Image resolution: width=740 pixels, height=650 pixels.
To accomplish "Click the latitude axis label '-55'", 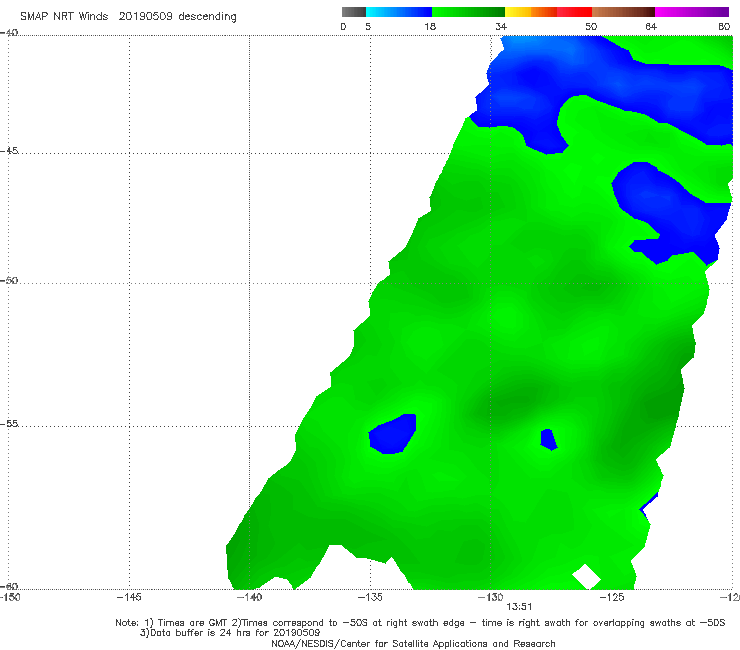I will point(9,424).
